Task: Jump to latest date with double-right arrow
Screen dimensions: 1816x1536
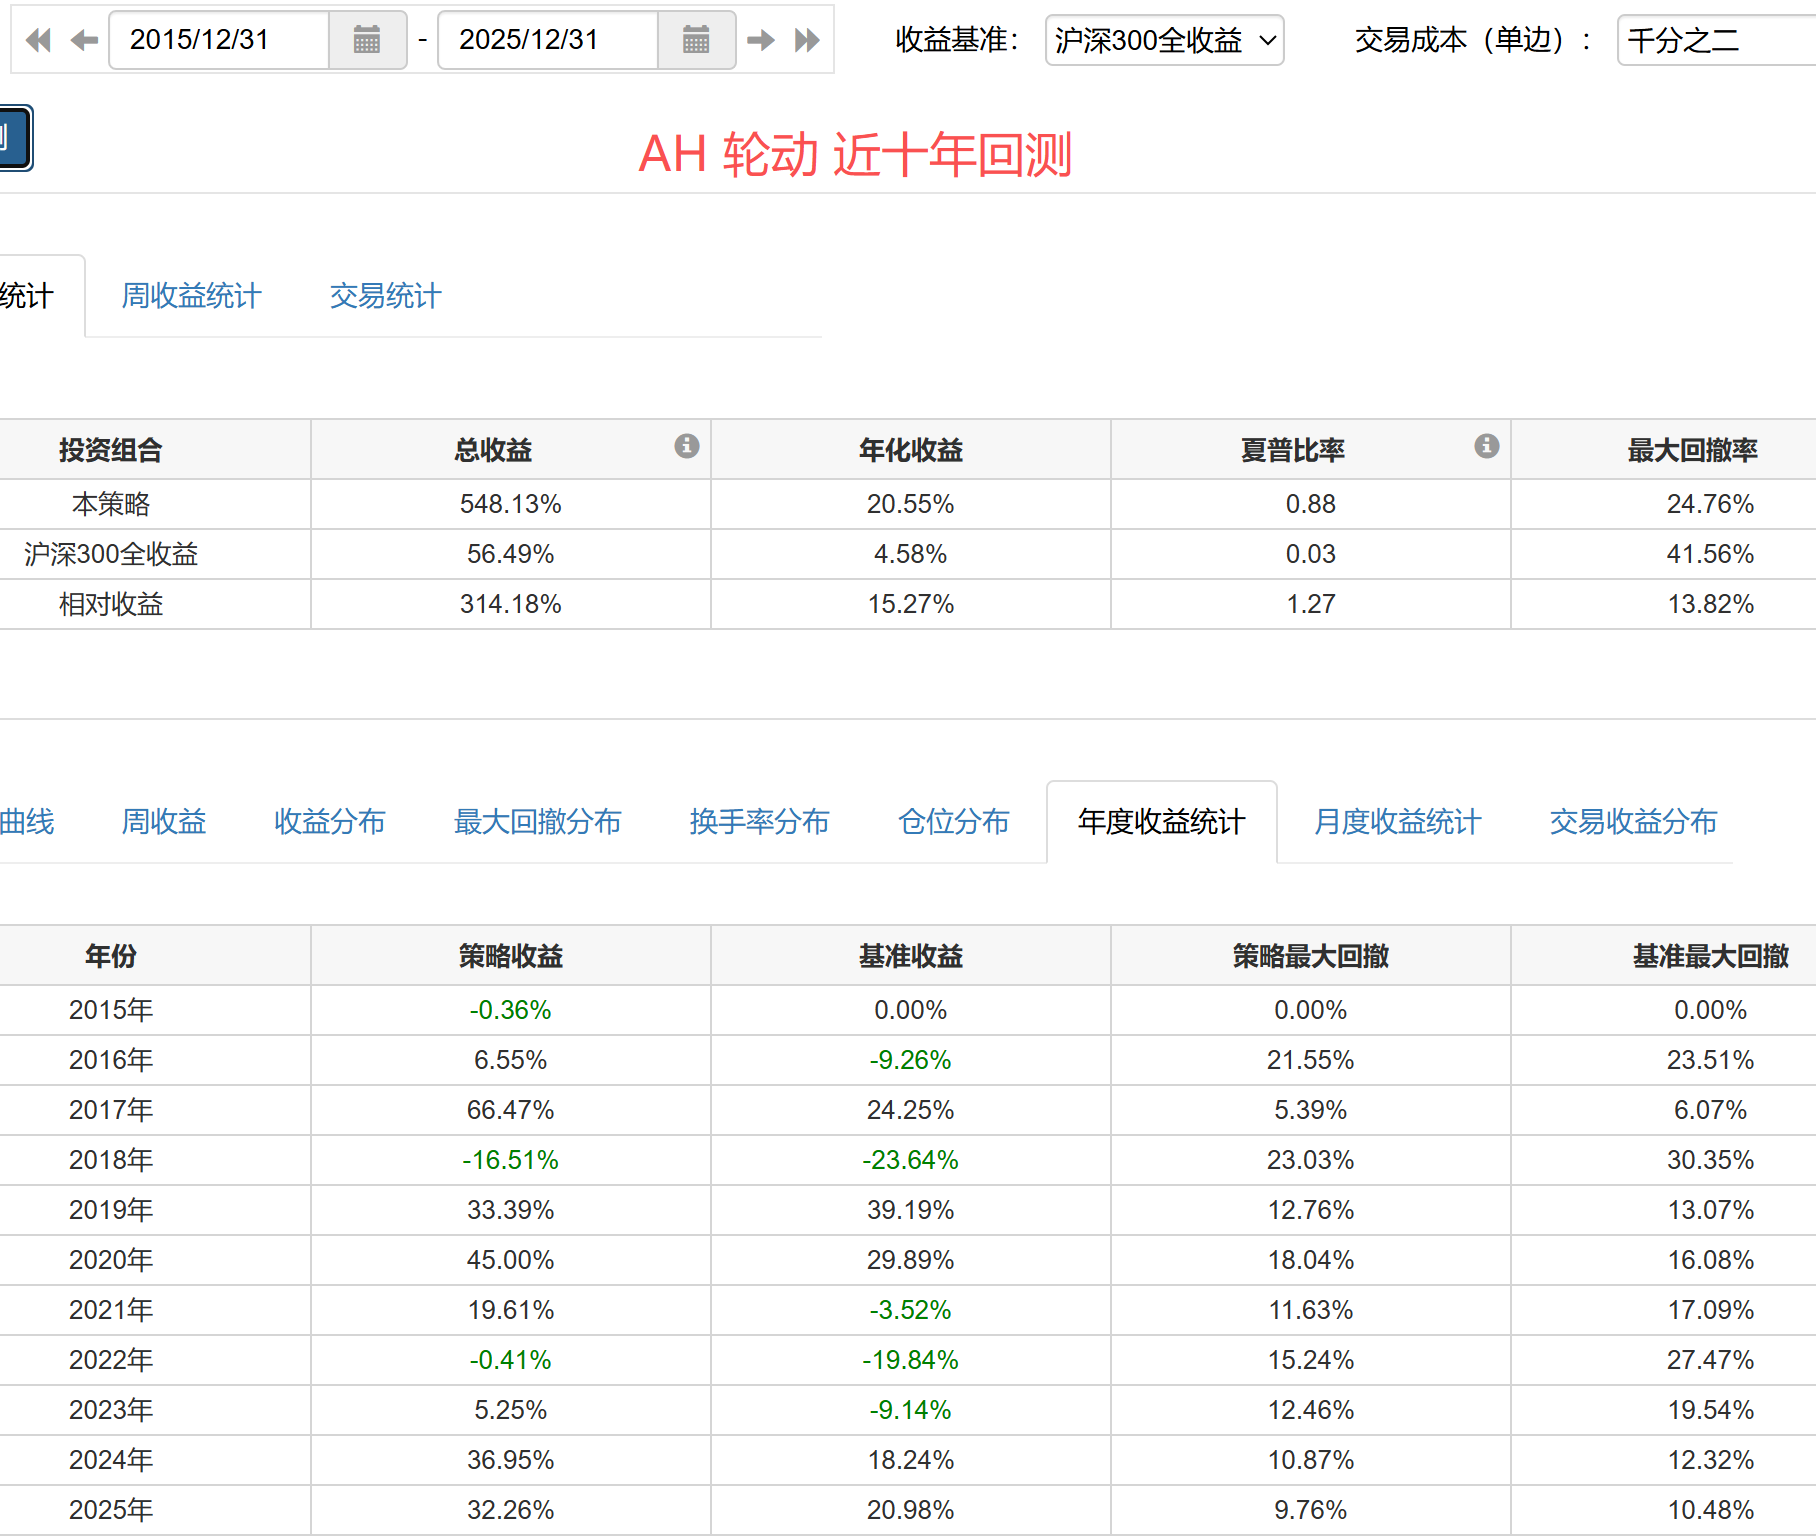Action: click(807, 40)
